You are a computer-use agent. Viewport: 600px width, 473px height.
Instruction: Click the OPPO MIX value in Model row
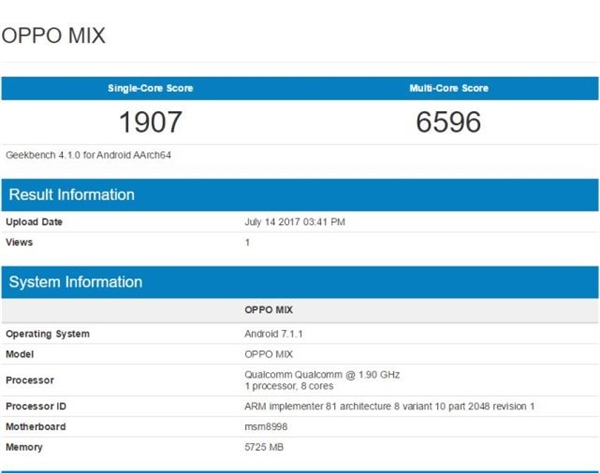click(x=269, y=352)
